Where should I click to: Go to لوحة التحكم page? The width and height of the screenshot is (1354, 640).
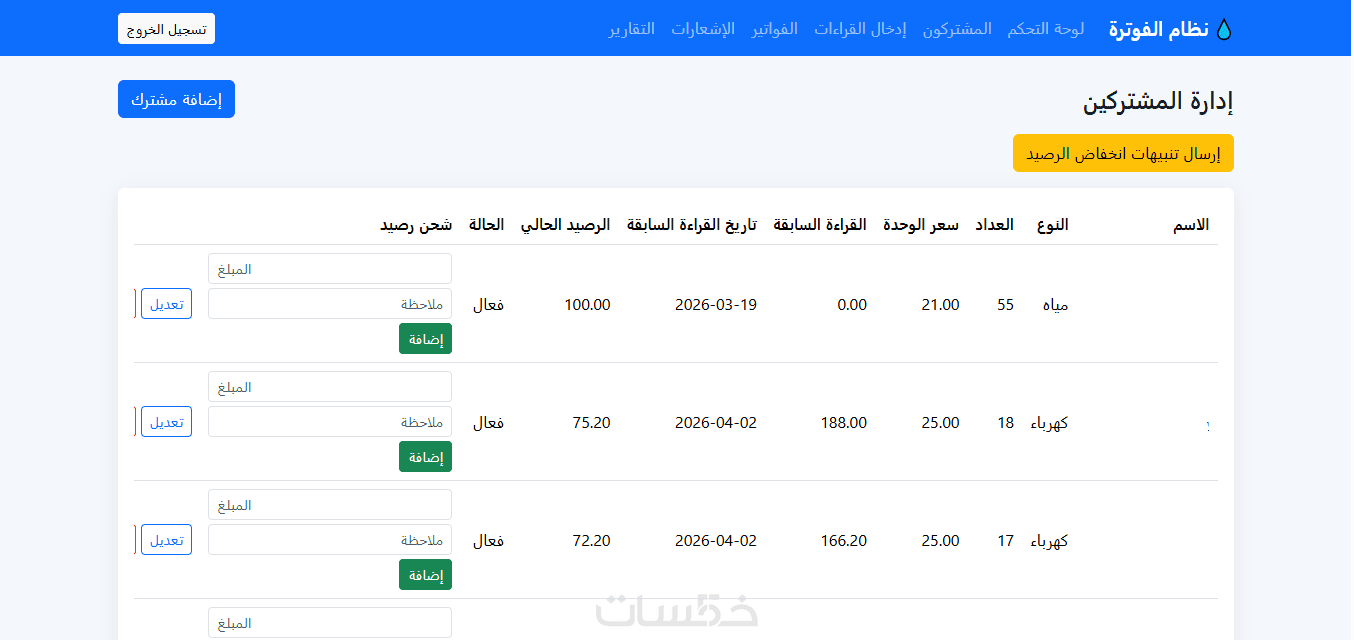point(1046,29)
